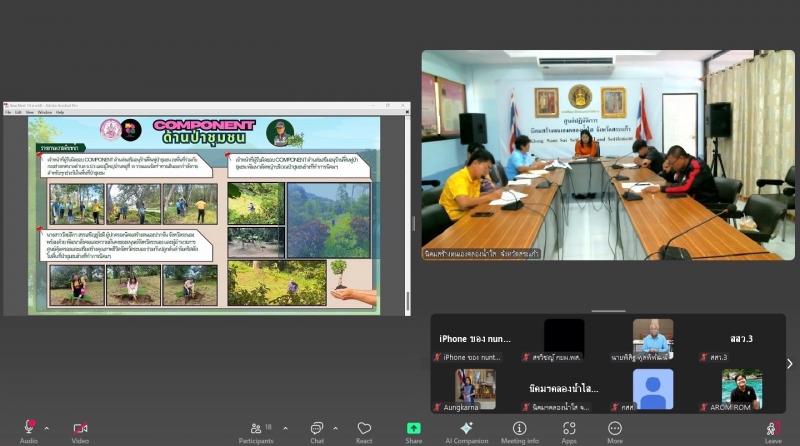Select the black video tile of สรวิชญ์
800x446 pixels.
(564, 340)
